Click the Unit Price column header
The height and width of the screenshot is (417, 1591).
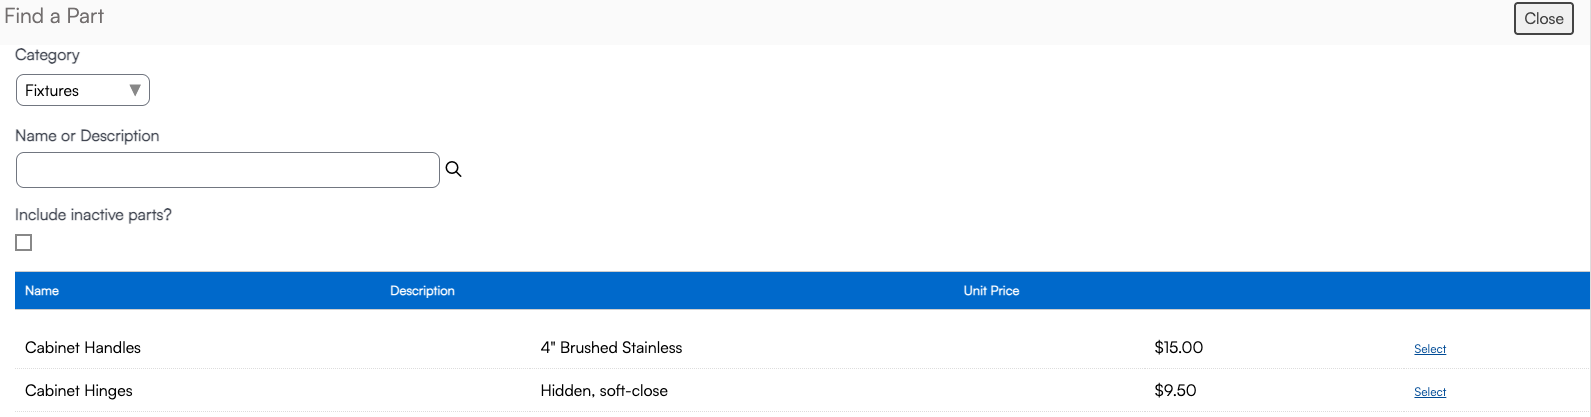coord(991,291)
